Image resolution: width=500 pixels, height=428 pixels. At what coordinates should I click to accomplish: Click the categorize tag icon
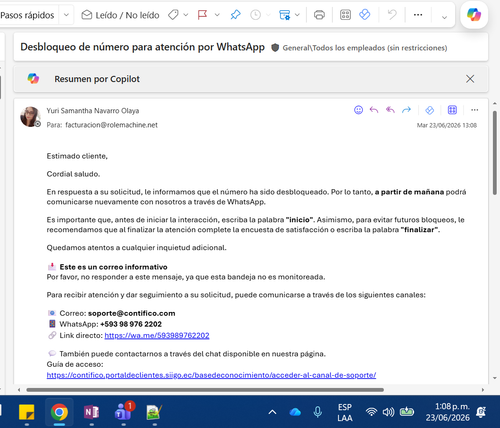click(x=173, y=15)
